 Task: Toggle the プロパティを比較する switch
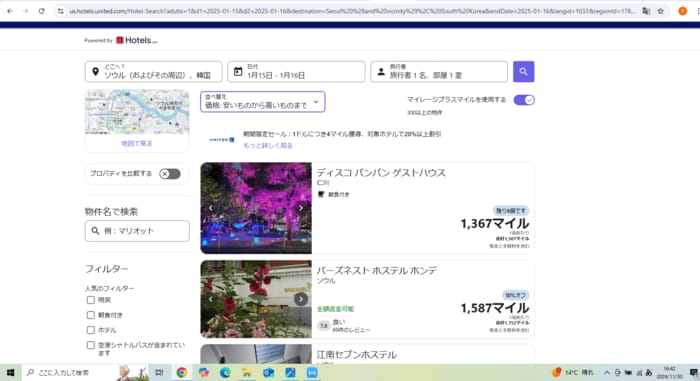[x=170, y=174]
